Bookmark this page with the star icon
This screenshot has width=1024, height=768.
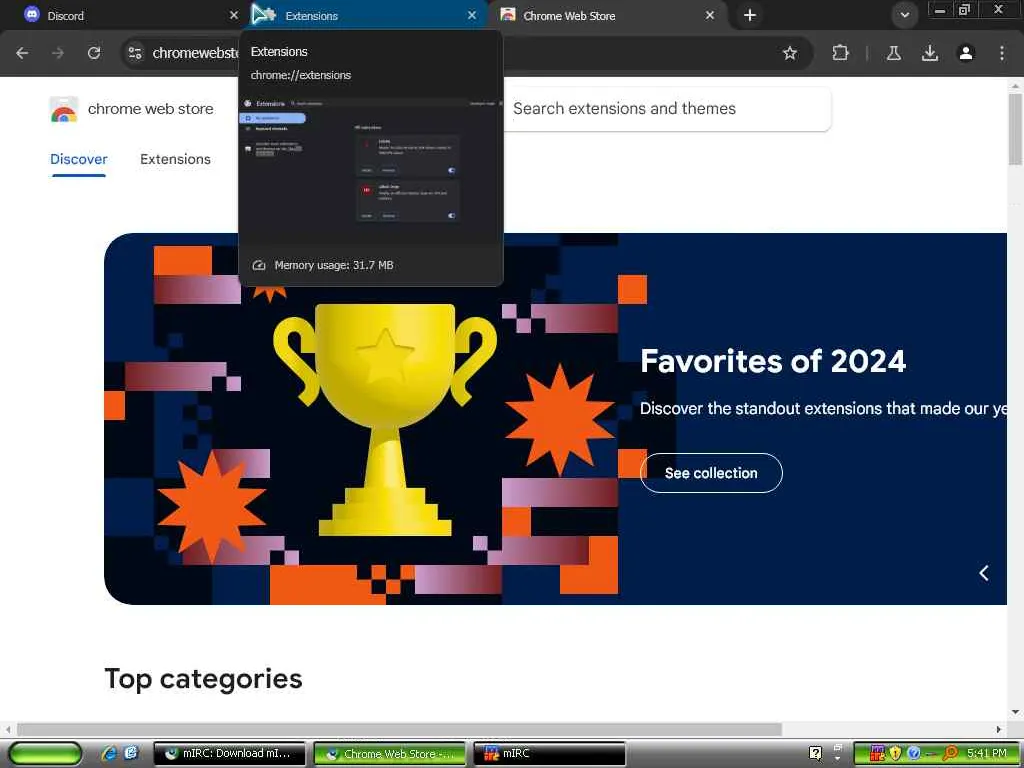tap(790, 53)
